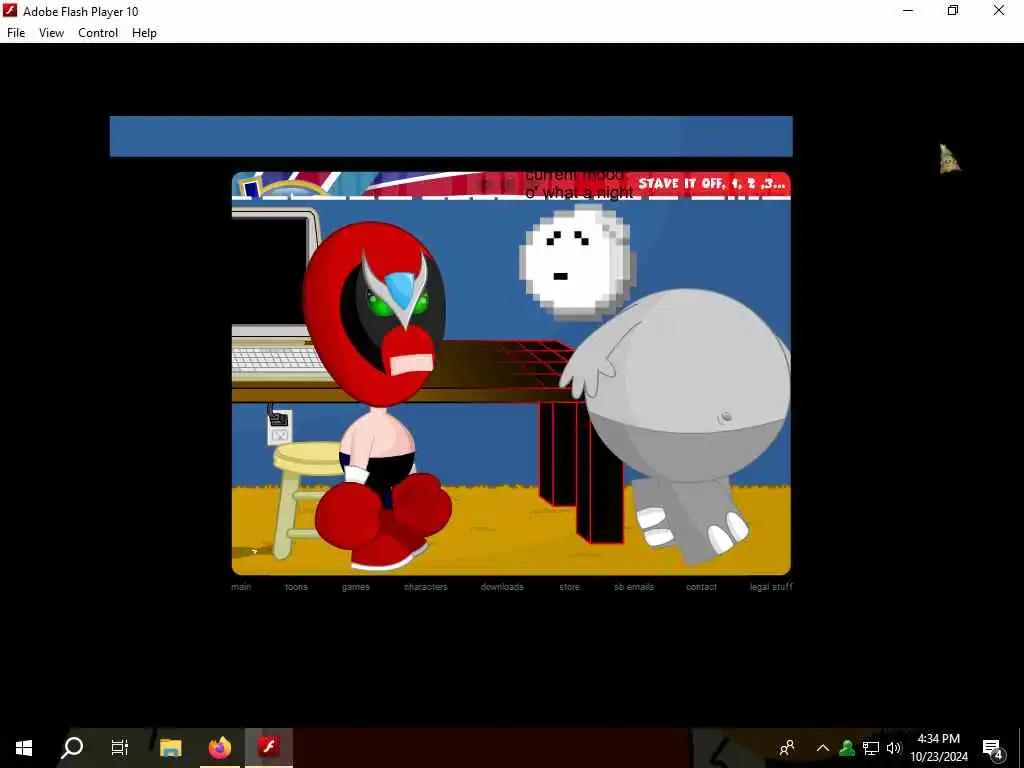Click the Adobe Flash Player title bar icon

point(10,10)
